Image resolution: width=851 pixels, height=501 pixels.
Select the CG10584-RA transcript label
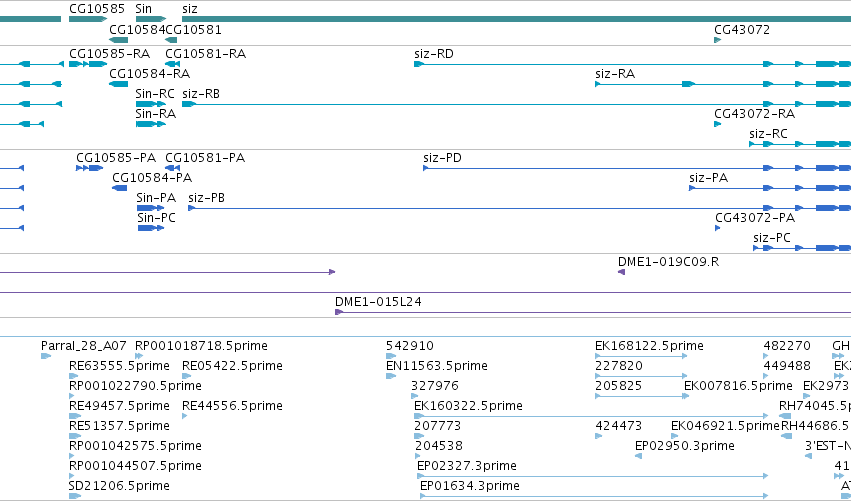point(150,74)
